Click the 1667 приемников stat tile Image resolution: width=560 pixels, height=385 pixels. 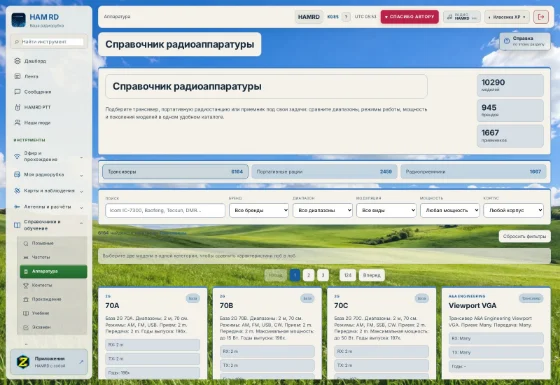pos(510,136)
